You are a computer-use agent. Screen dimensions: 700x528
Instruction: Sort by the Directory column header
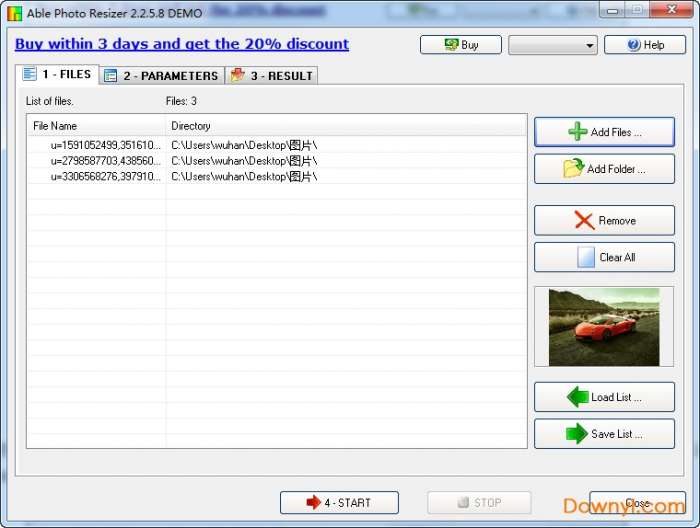346,126
